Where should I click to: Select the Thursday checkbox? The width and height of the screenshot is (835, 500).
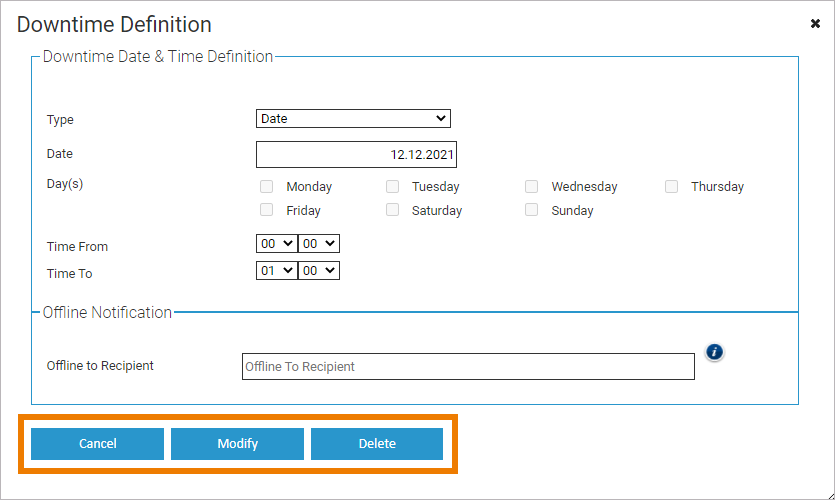[x=672, y=187]
